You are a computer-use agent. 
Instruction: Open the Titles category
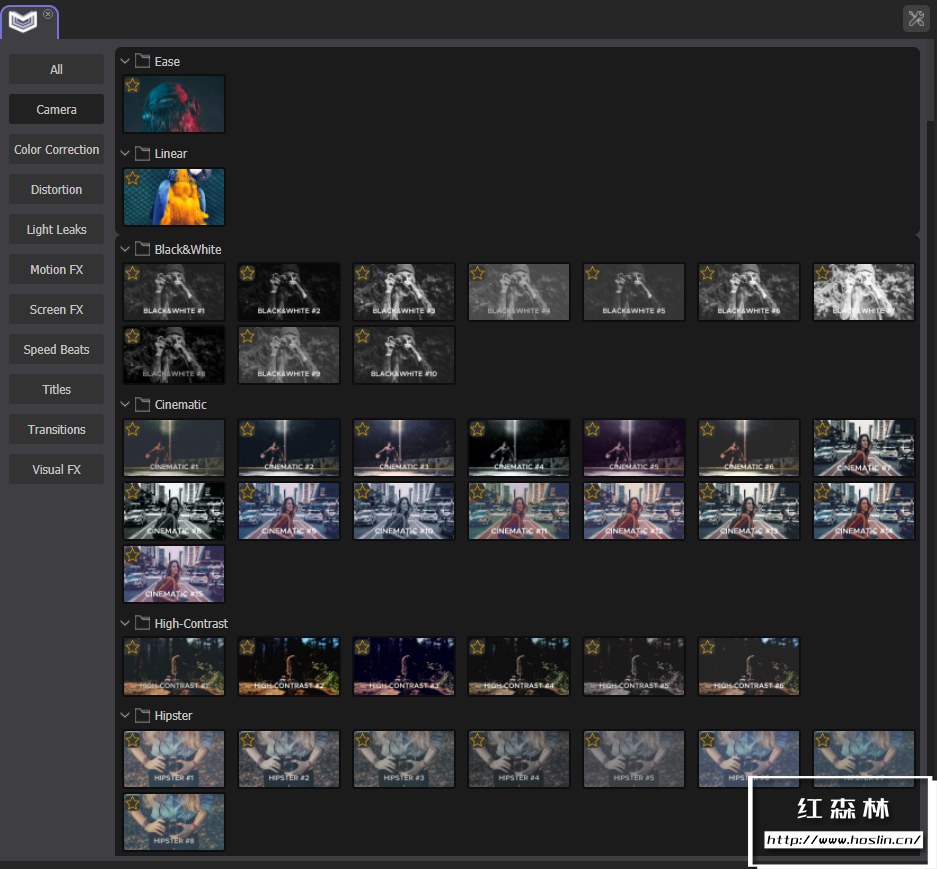(x=56, y=390)
